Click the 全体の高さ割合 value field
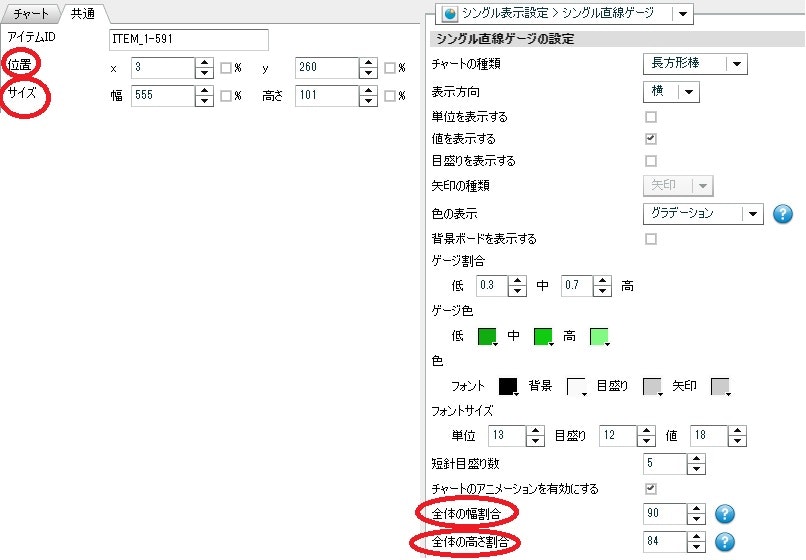806x560 pixels. click(665, 541)
